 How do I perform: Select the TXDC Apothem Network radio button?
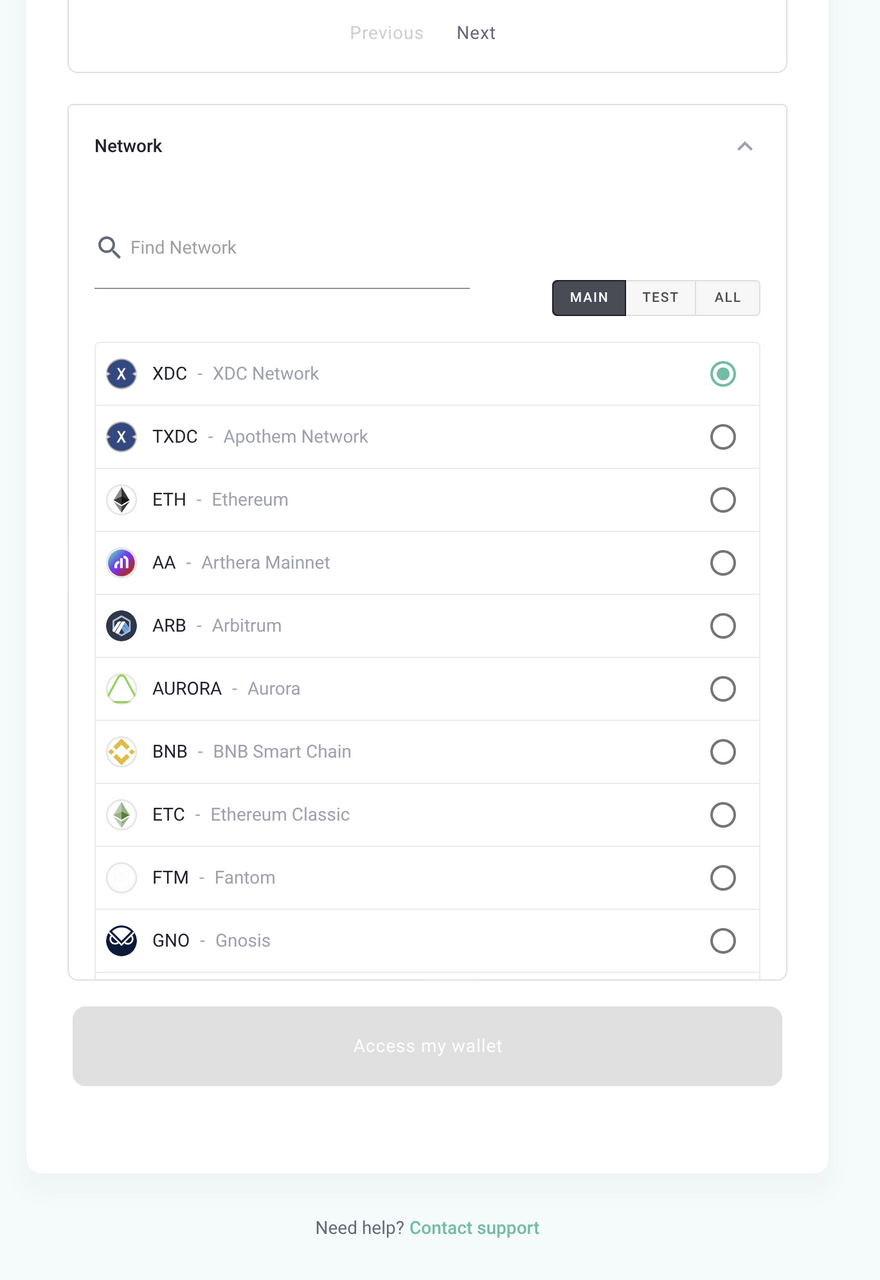(x=722, y=437)
